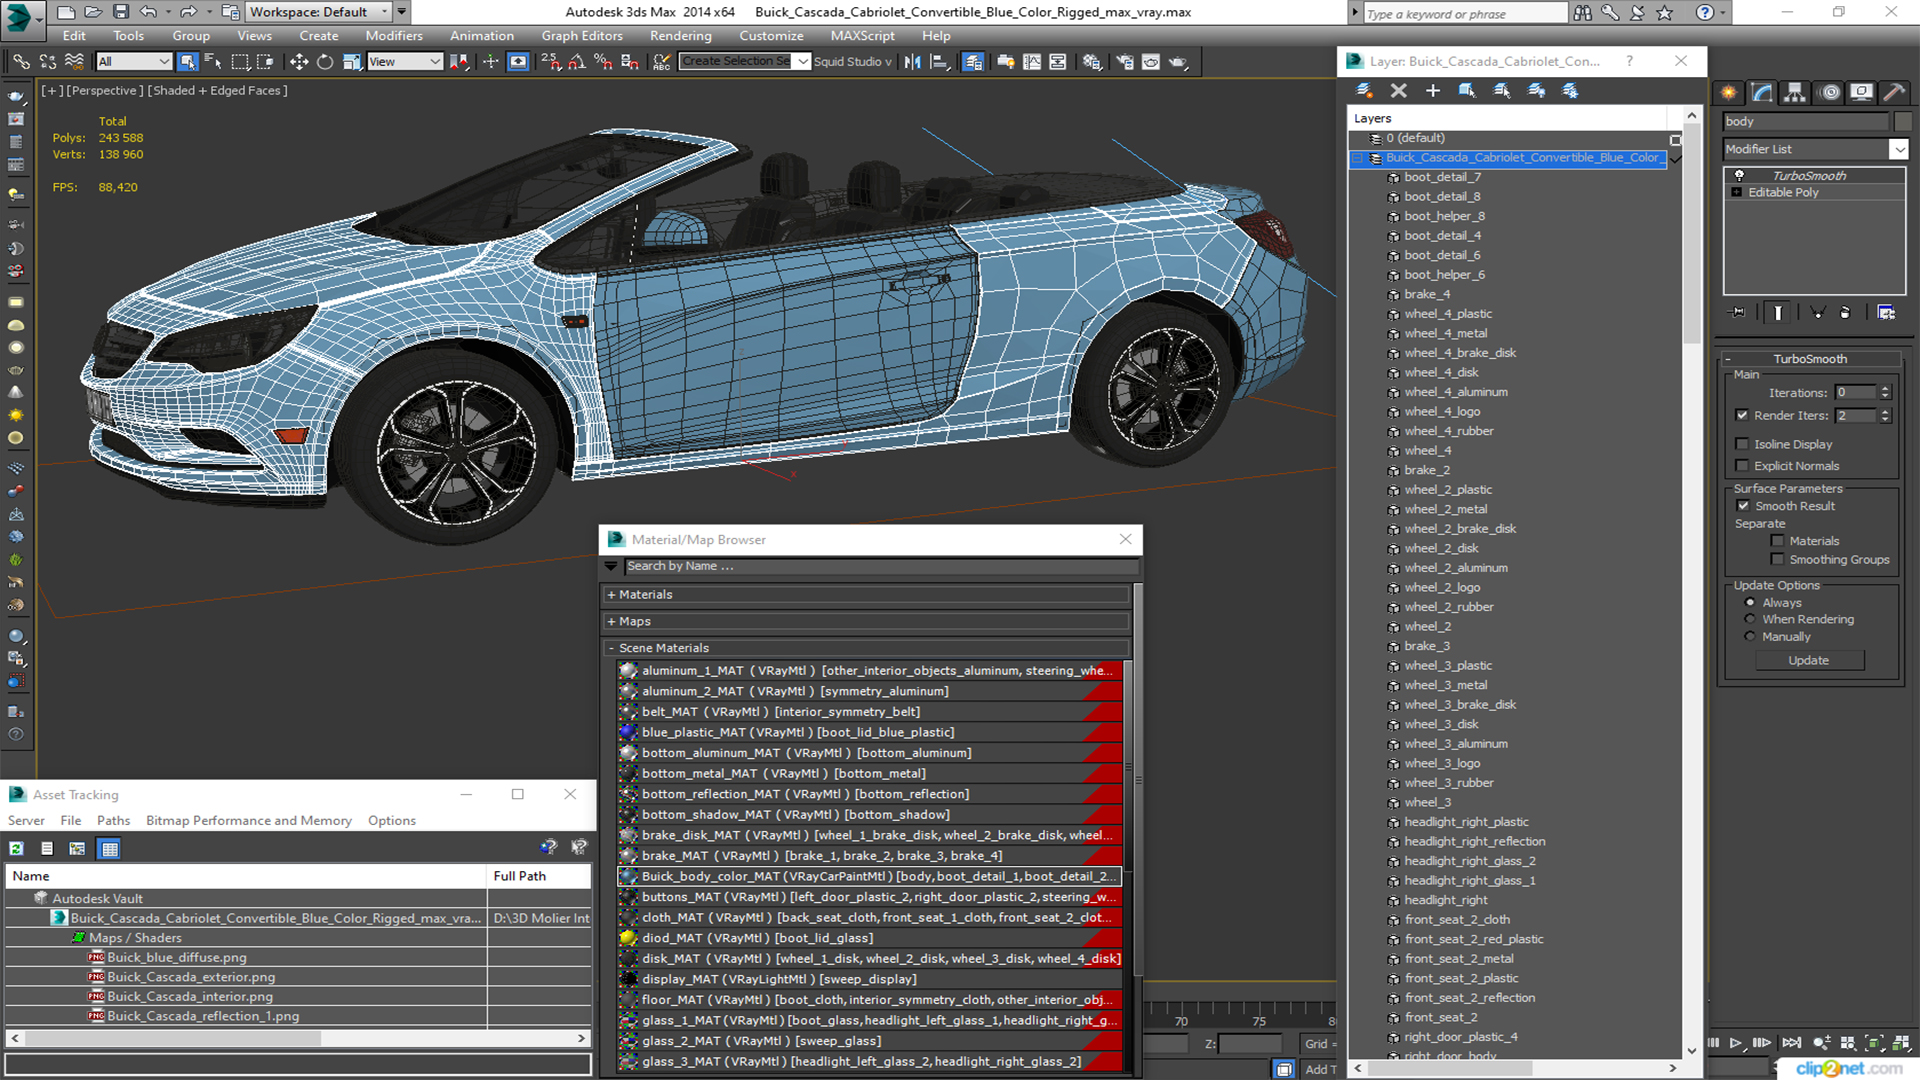Open selection filter All dropdown
This screenshot has height=1080, width=1920.
click(x=134, y=62)
